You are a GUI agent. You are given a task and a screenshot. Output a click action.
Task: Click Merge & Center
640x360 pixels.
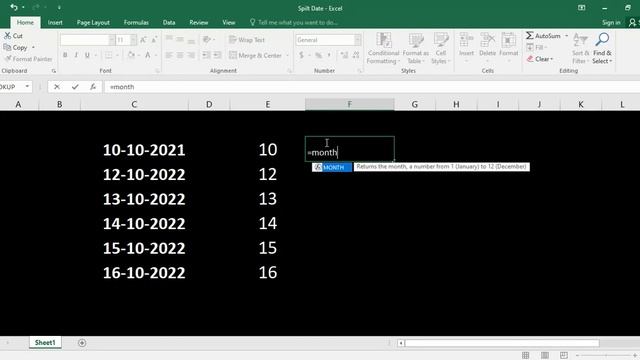pos(256,55)
